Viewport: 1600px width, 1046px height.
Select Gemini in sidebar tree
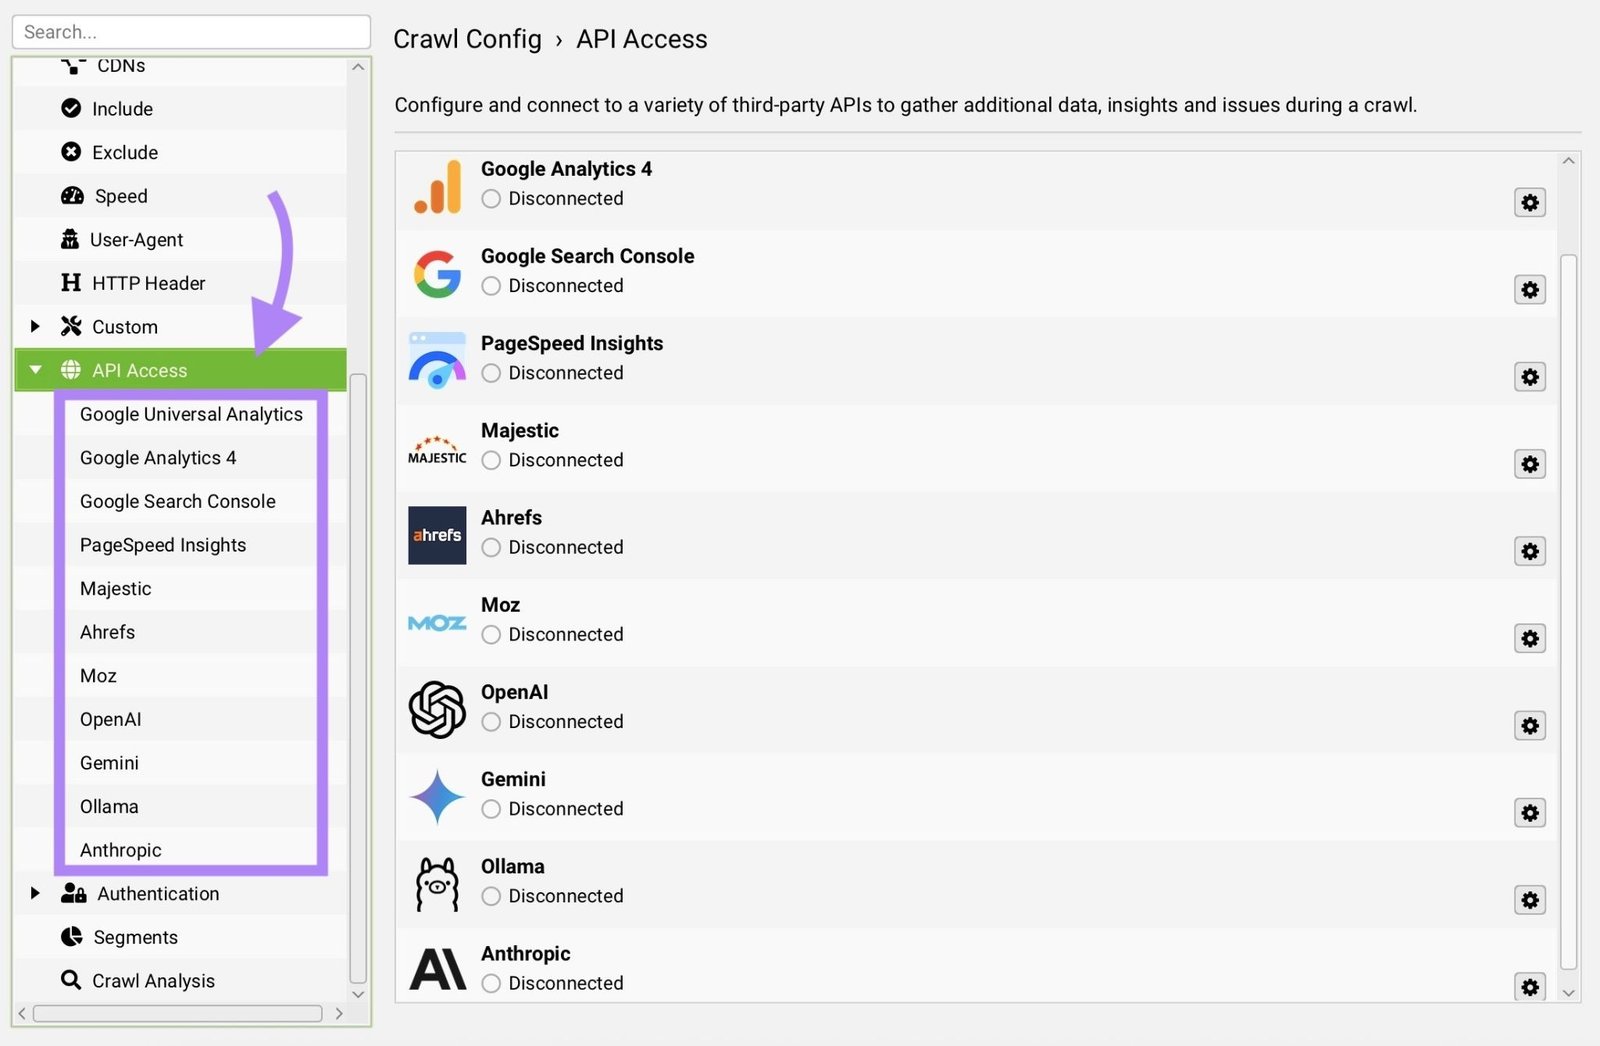109,763
